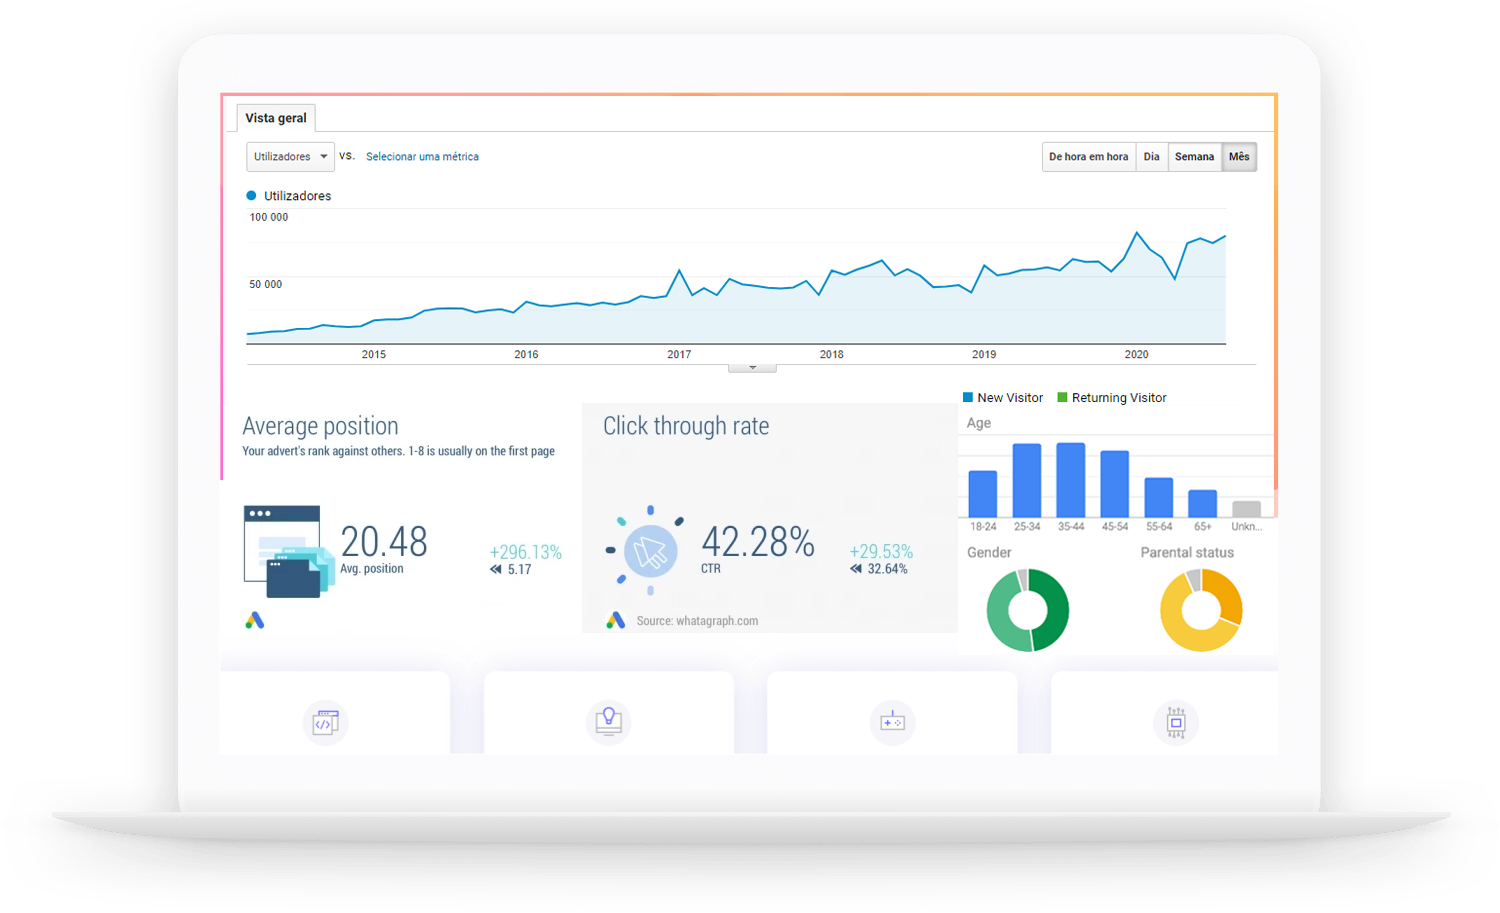This screenshot has height=913, width=1500.
Task: Click the browser windows icon beside average position
Action: tap(287, 552)
